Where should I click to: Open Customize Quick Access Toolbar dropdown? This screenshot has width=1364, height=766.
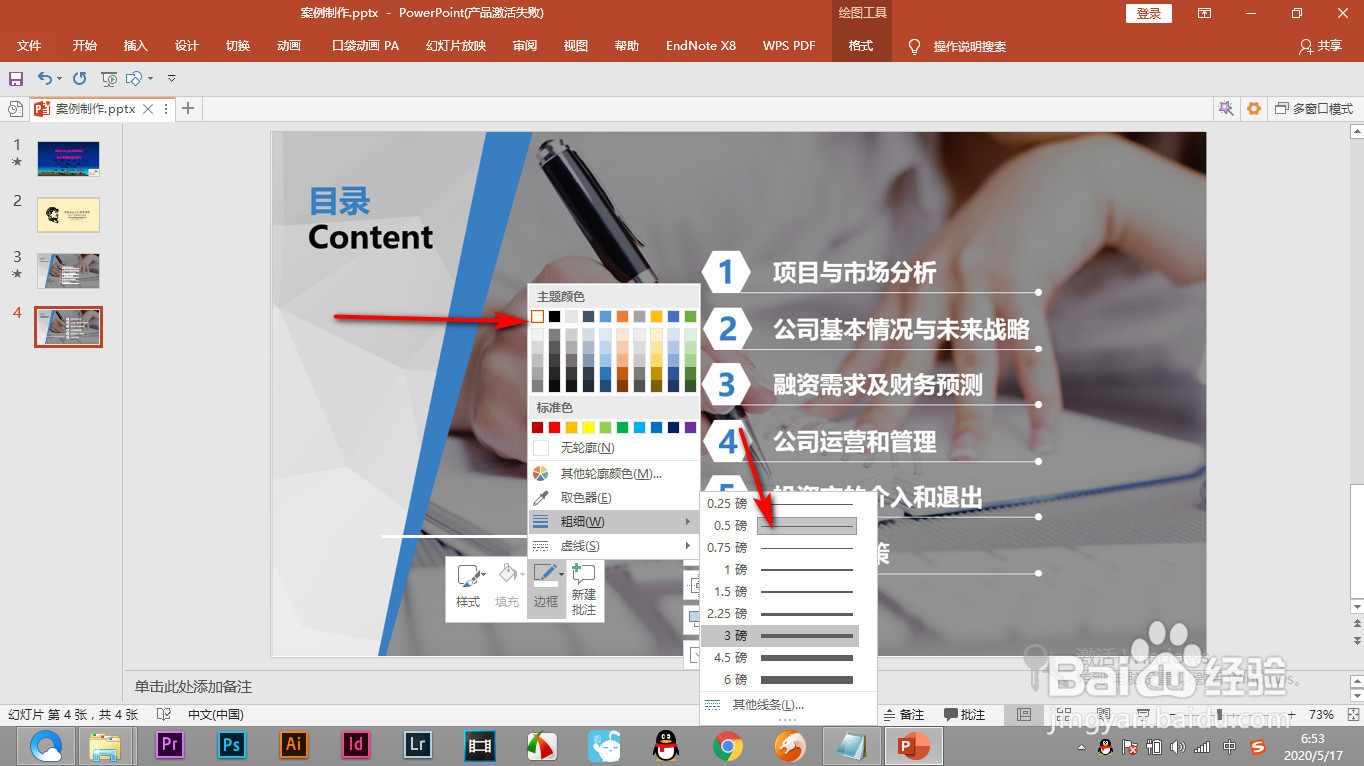coord(172,78)
